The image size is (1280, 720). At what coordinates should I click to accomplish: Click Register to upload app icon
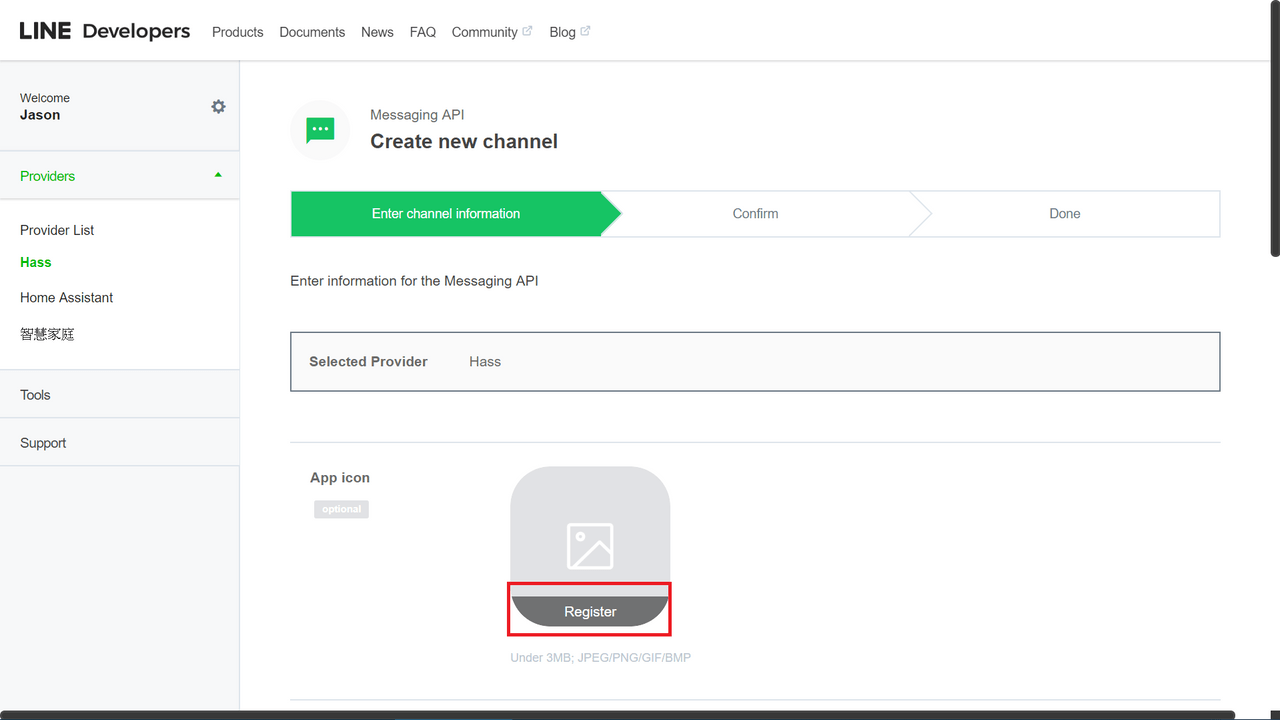pos(590,611)
